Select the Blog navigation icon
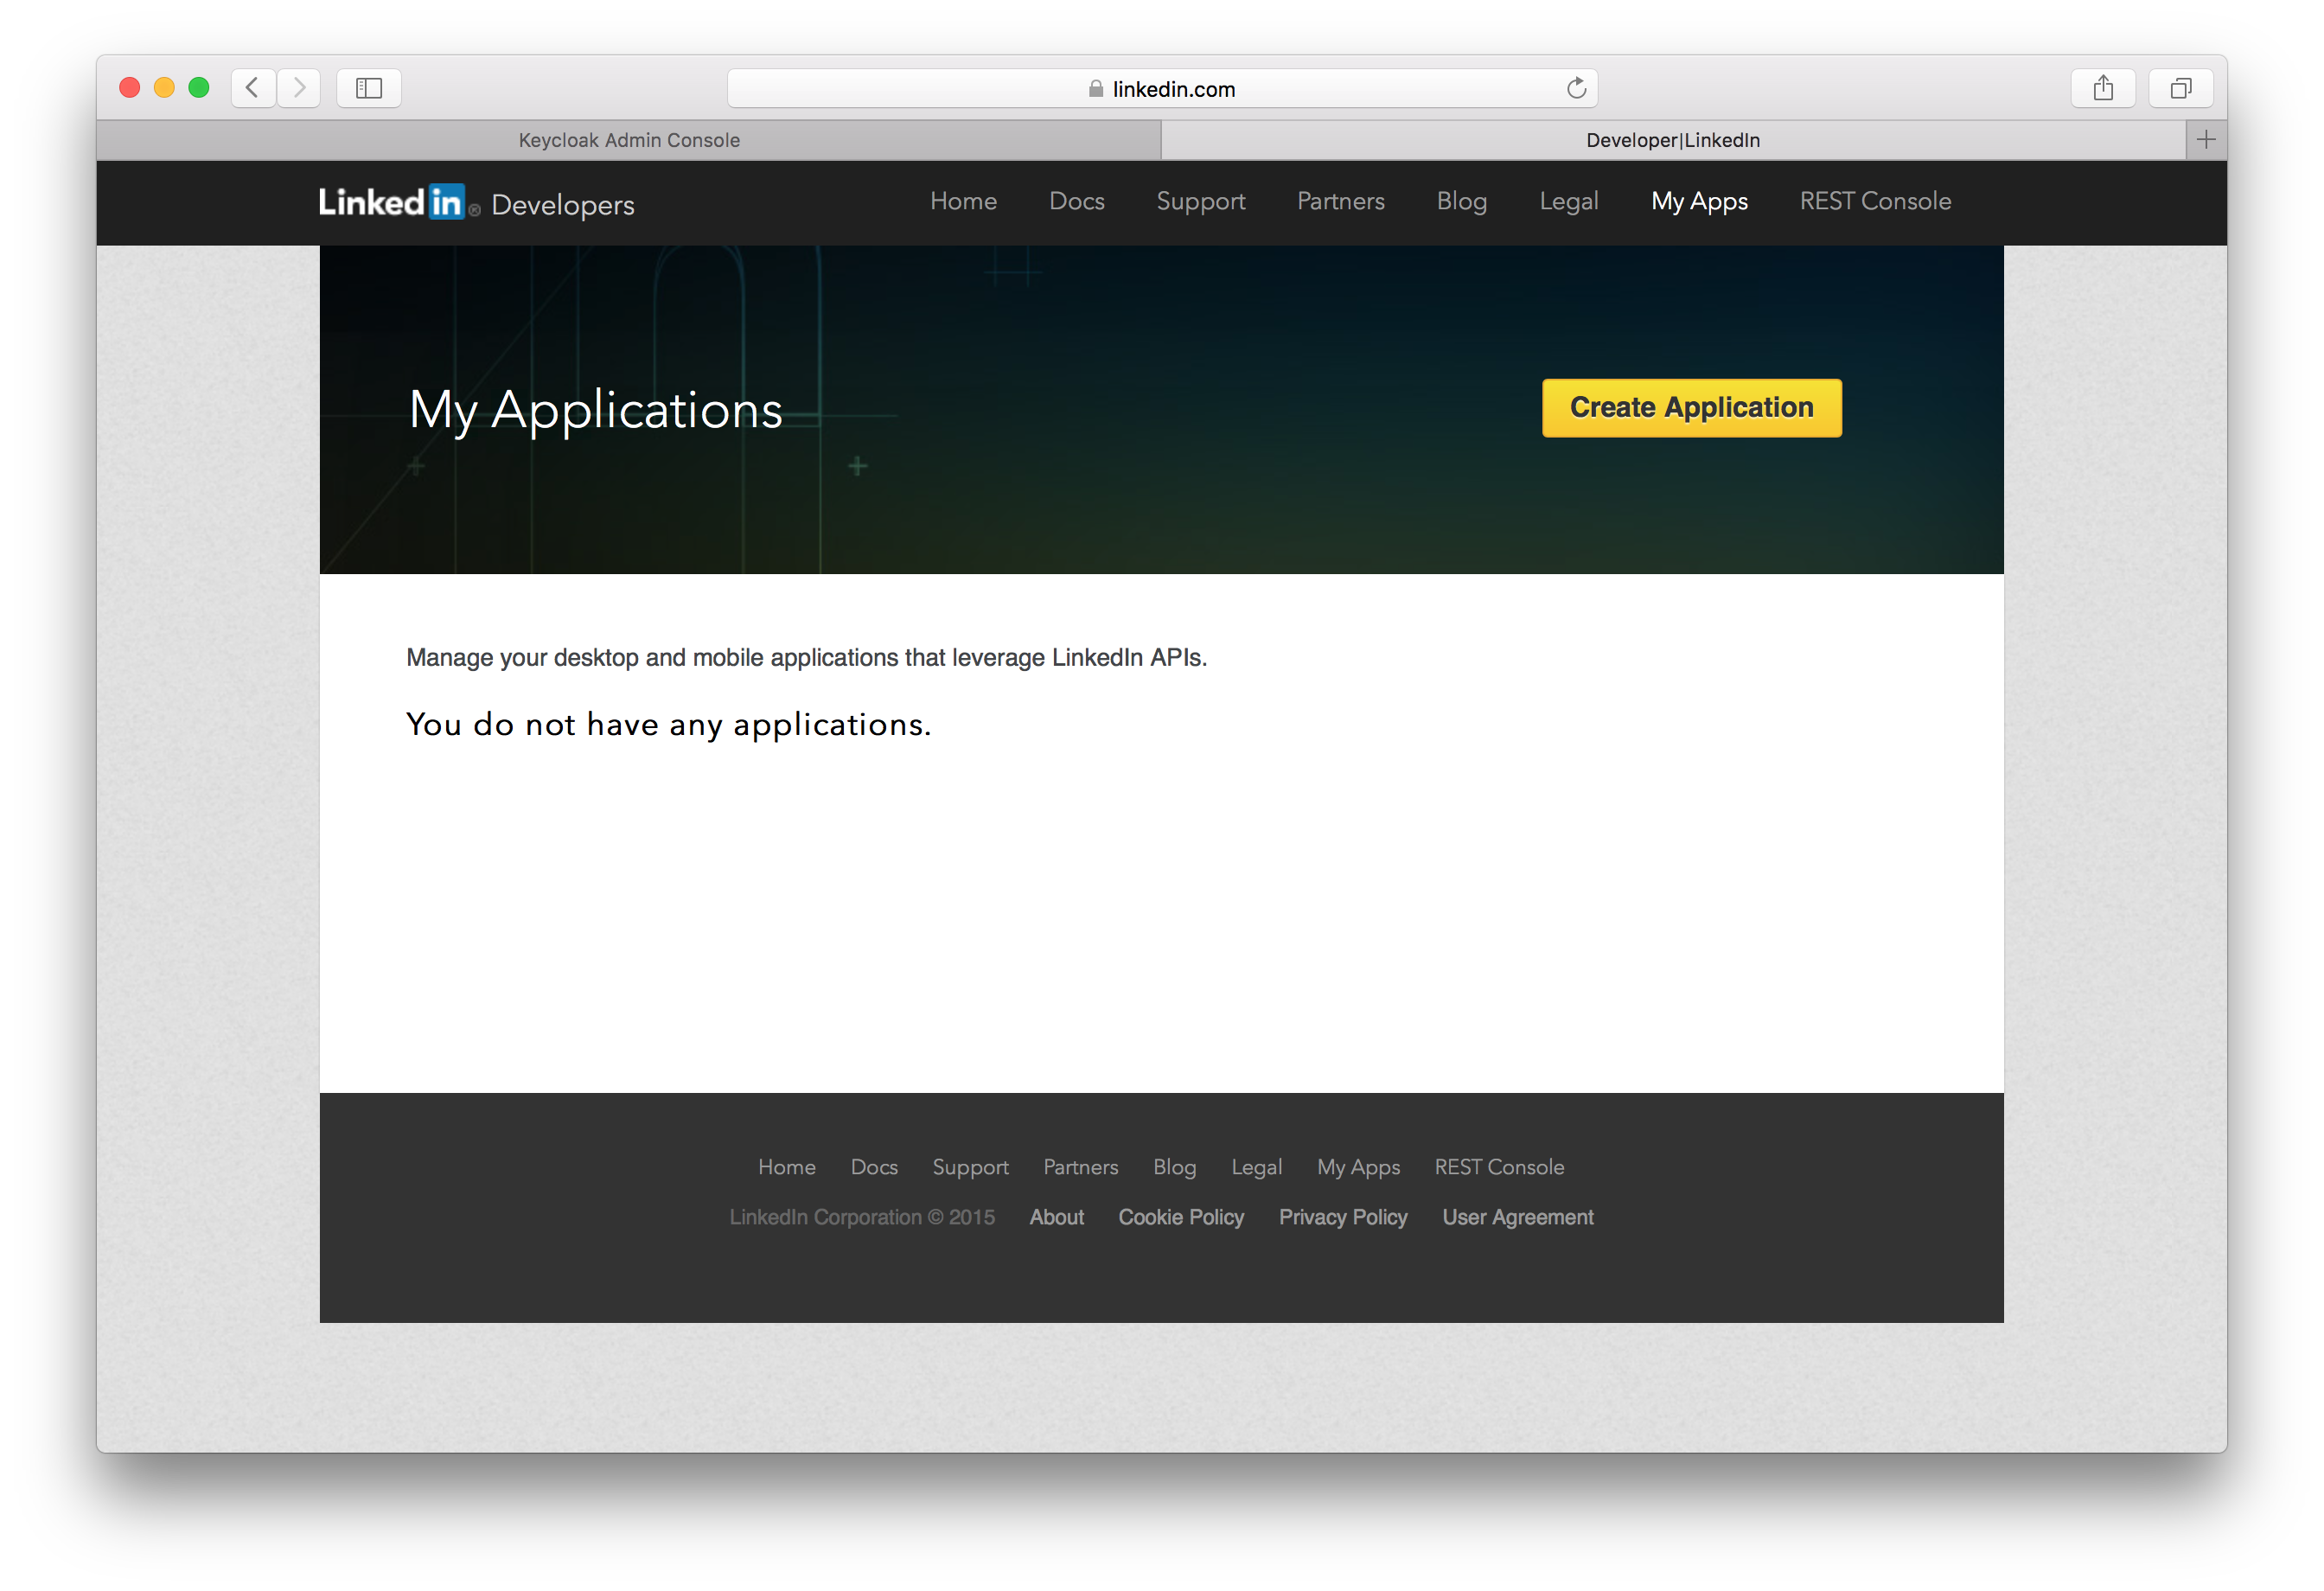 [x=1460, y=201]
